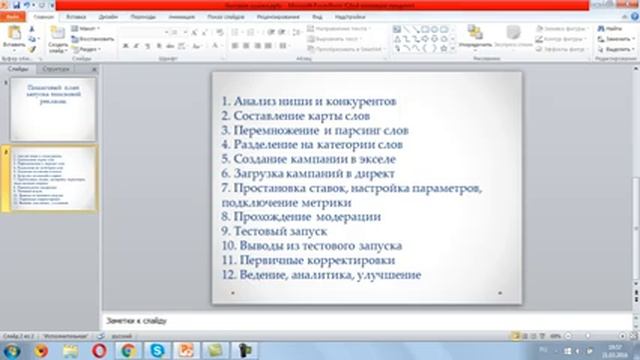Apply strikethrough formatting
Image resolution: width=640 pixels, height=360 pixels.
coord(170,46)
